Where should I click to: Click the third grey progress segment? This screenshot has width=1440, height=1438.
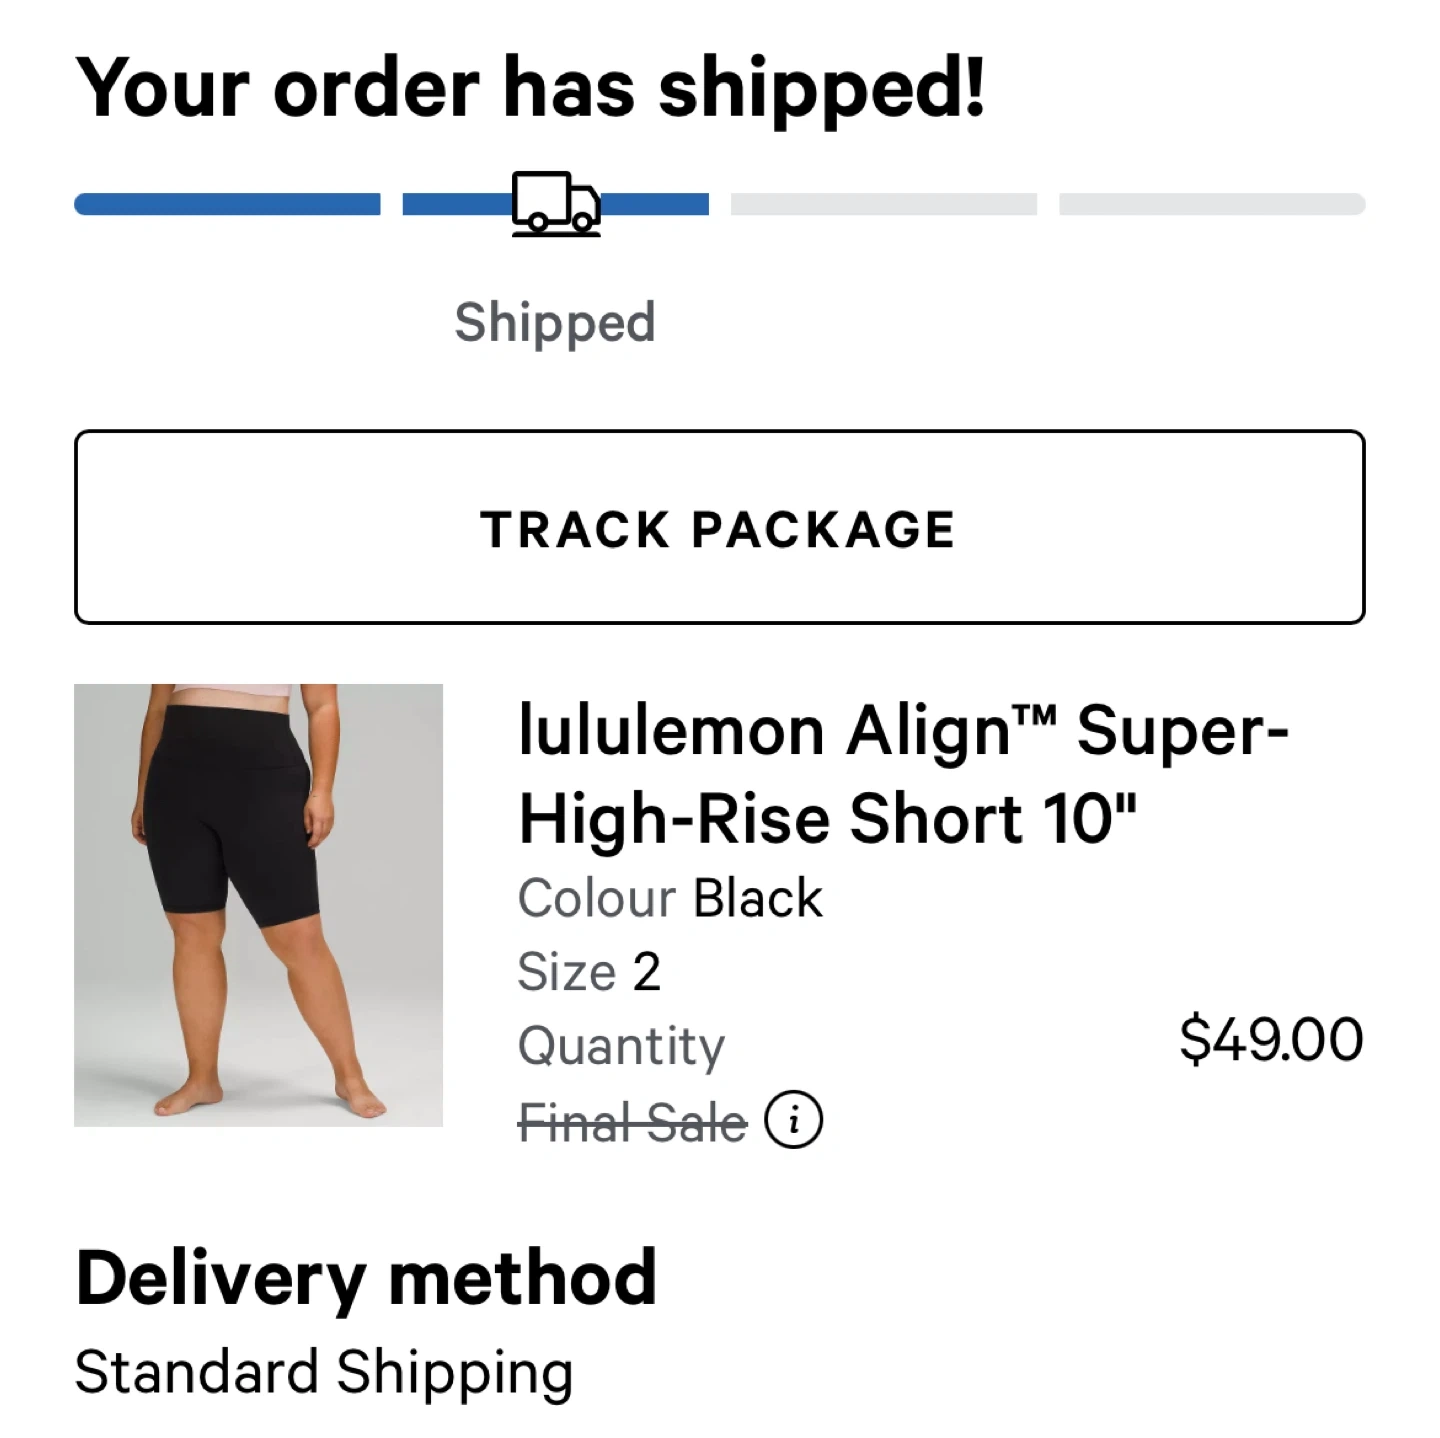(883, 204)
